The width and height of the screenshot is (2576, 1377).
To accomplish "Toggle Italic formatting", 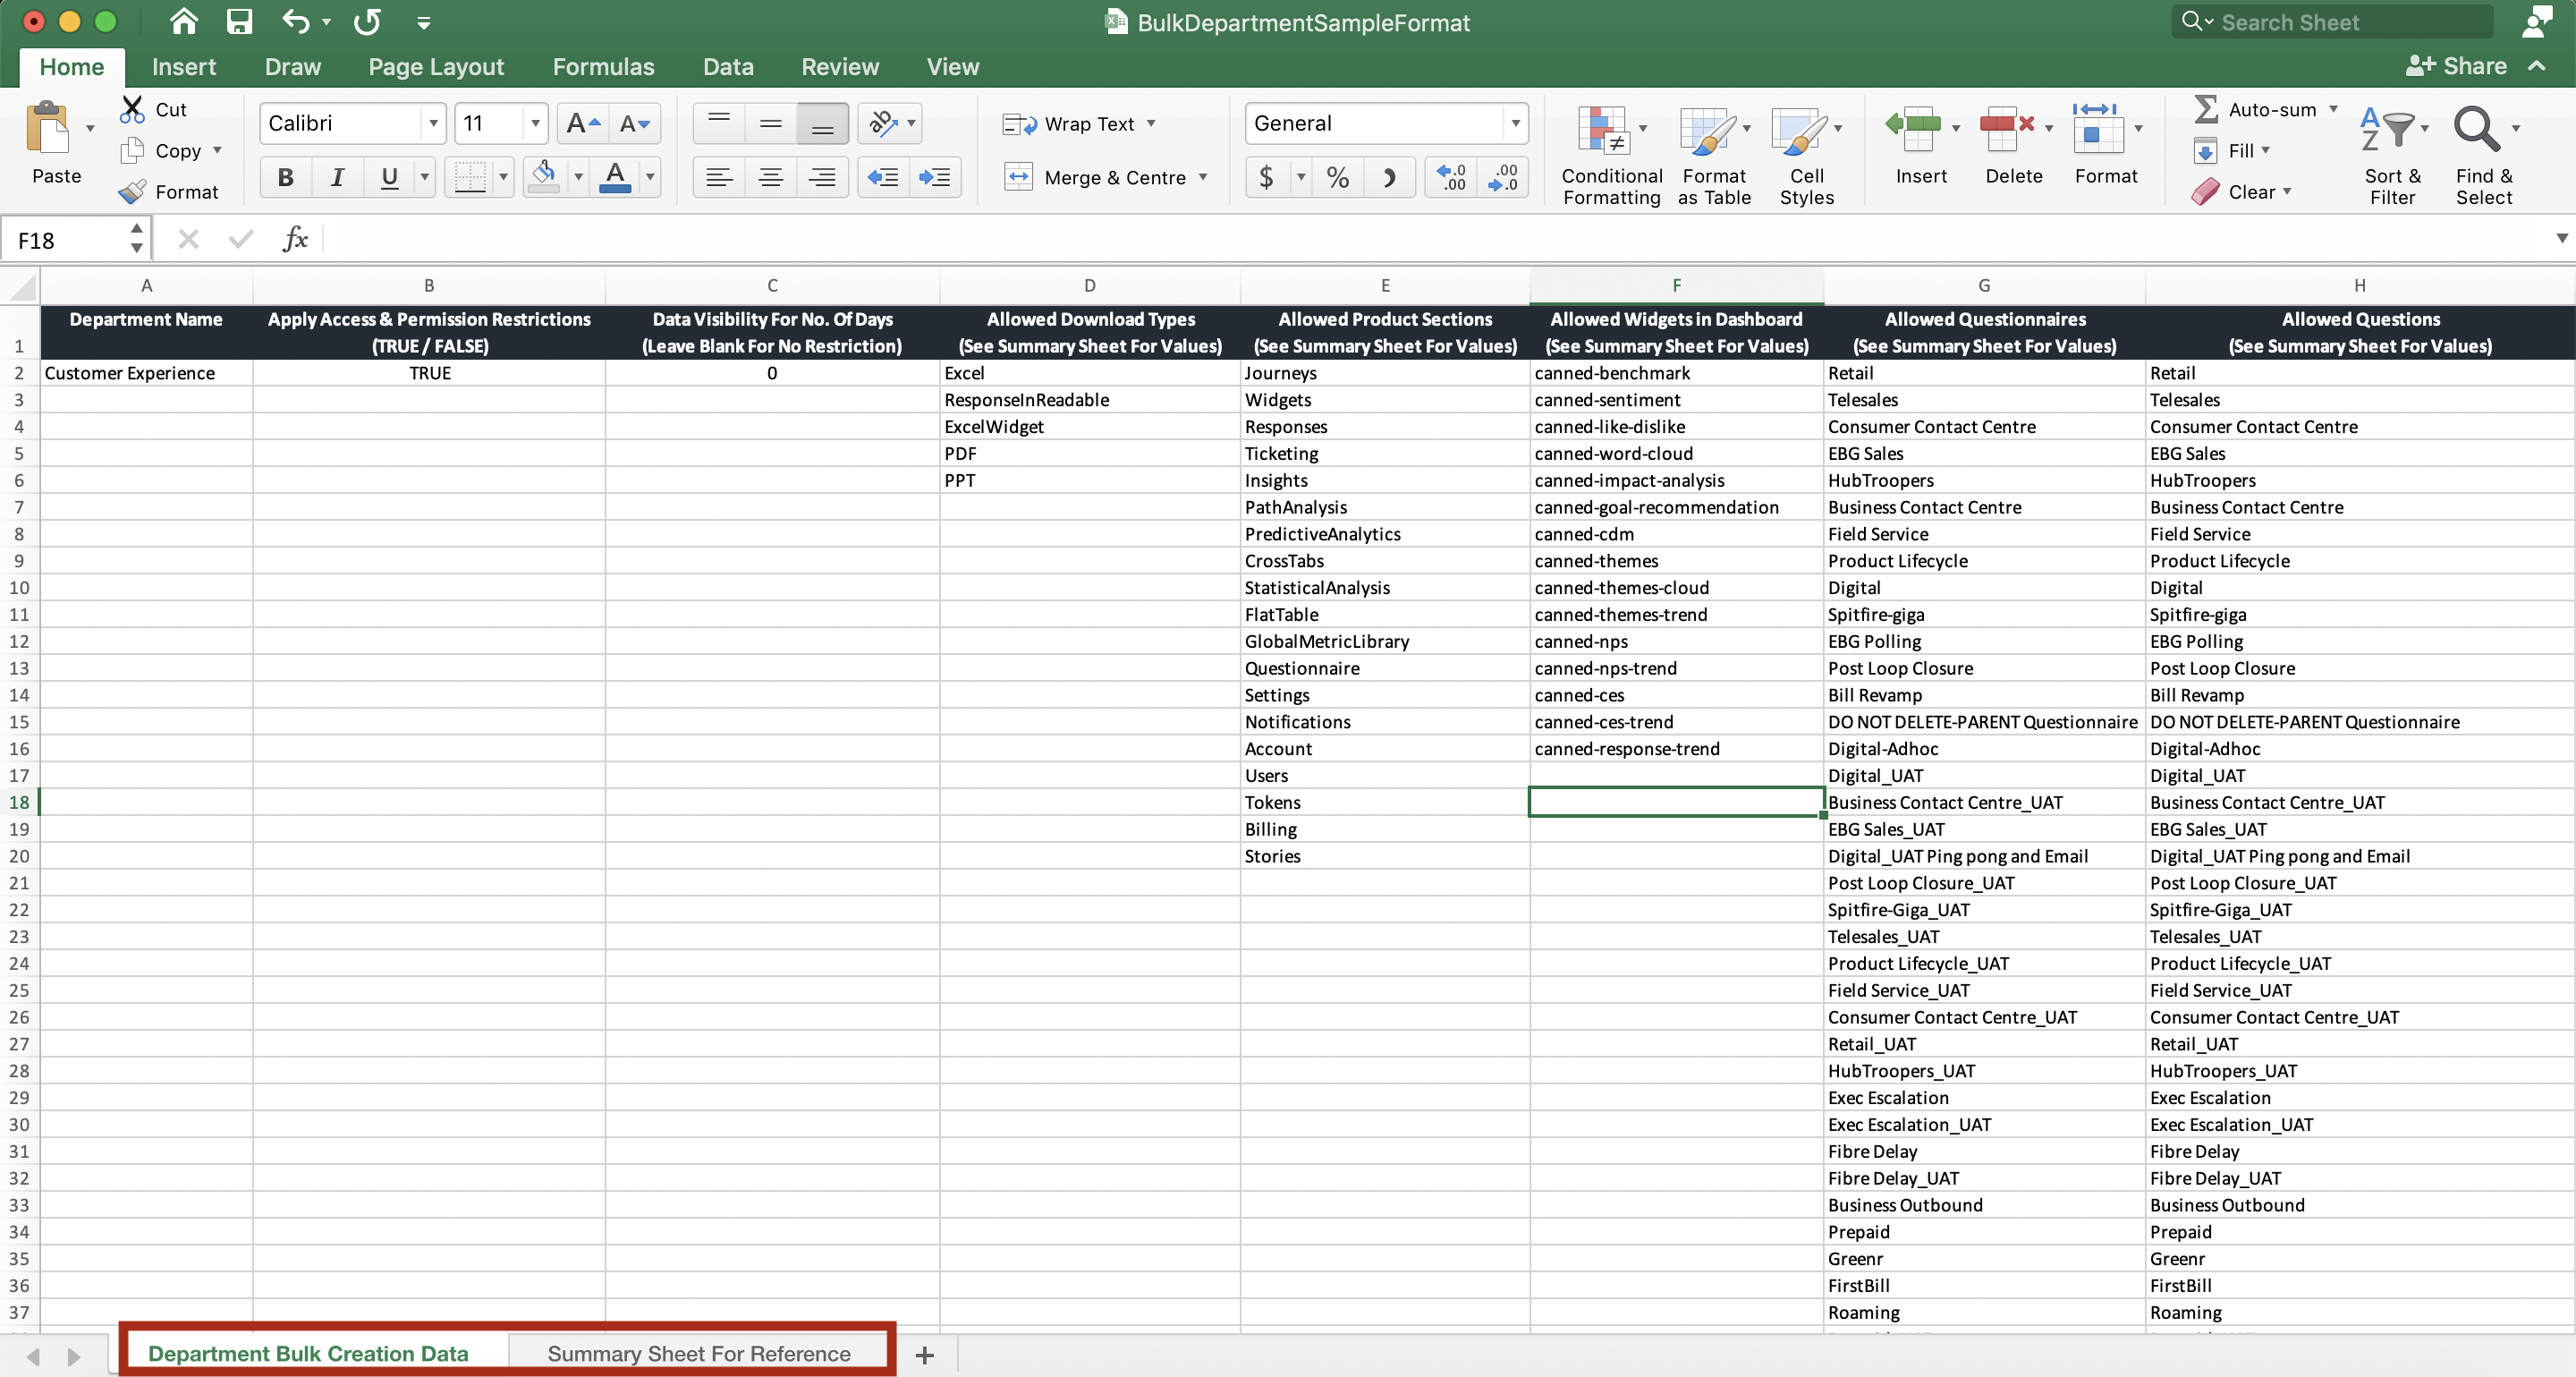I will 337,178.
